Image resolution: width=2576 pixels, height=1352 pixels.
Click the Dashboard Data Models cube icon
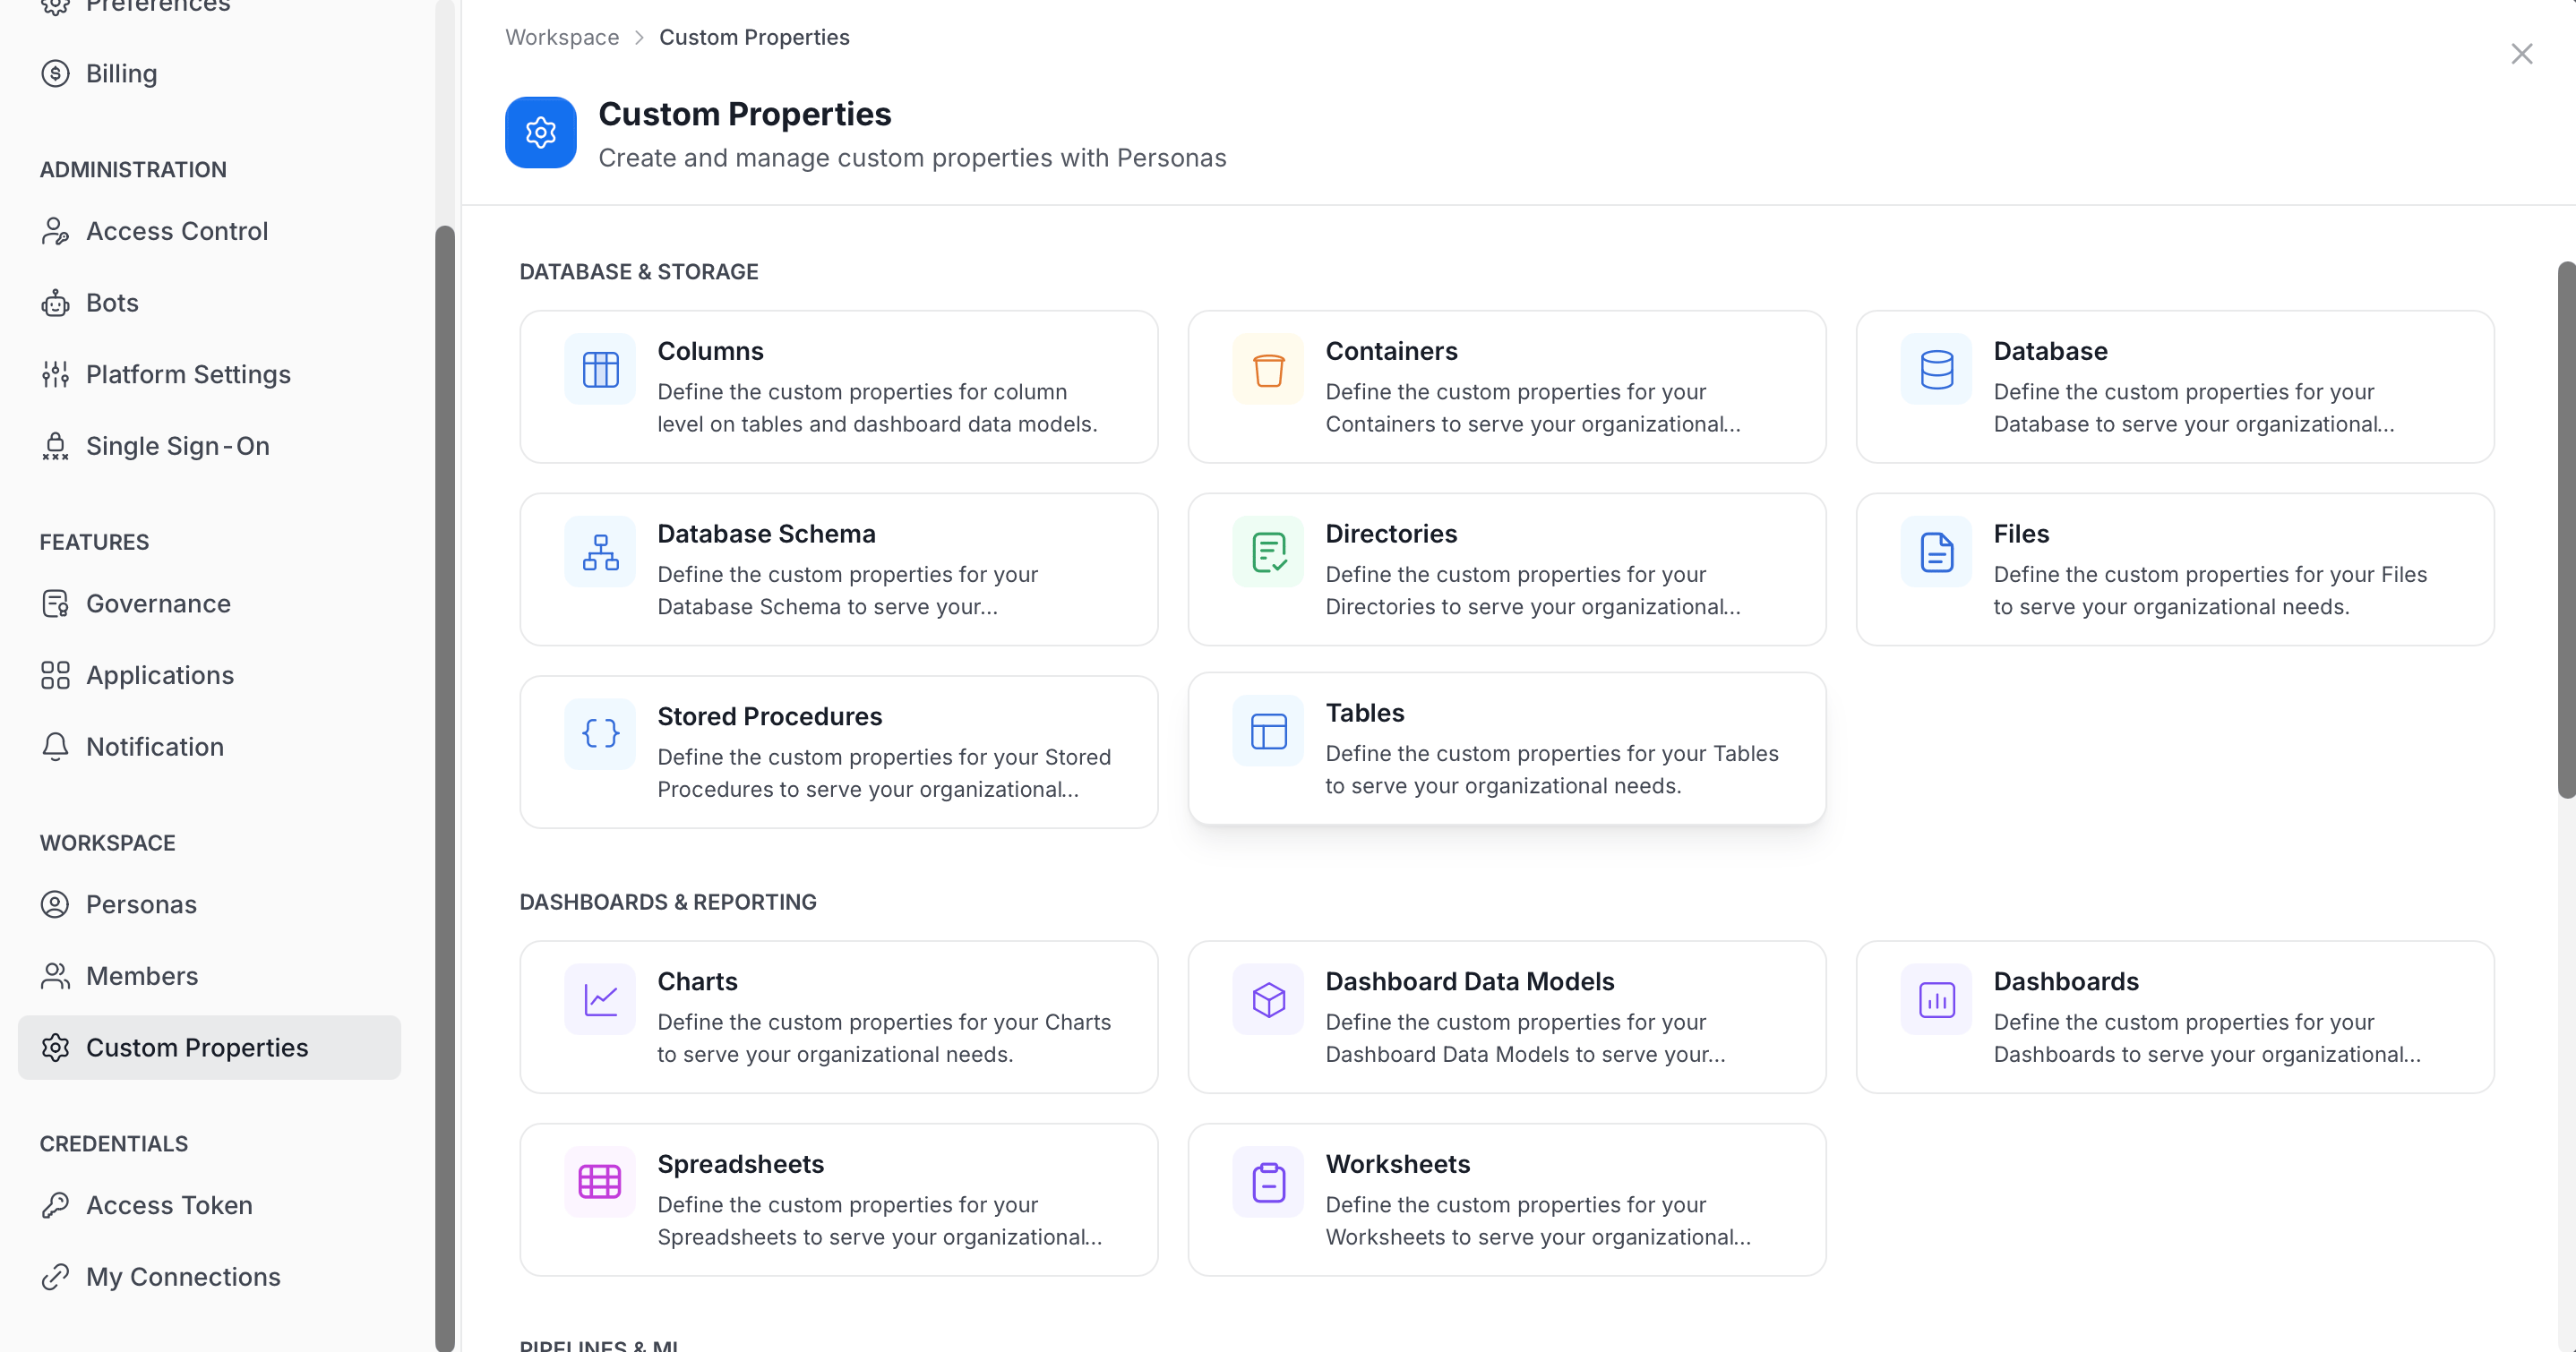(x=1268, y=999)
